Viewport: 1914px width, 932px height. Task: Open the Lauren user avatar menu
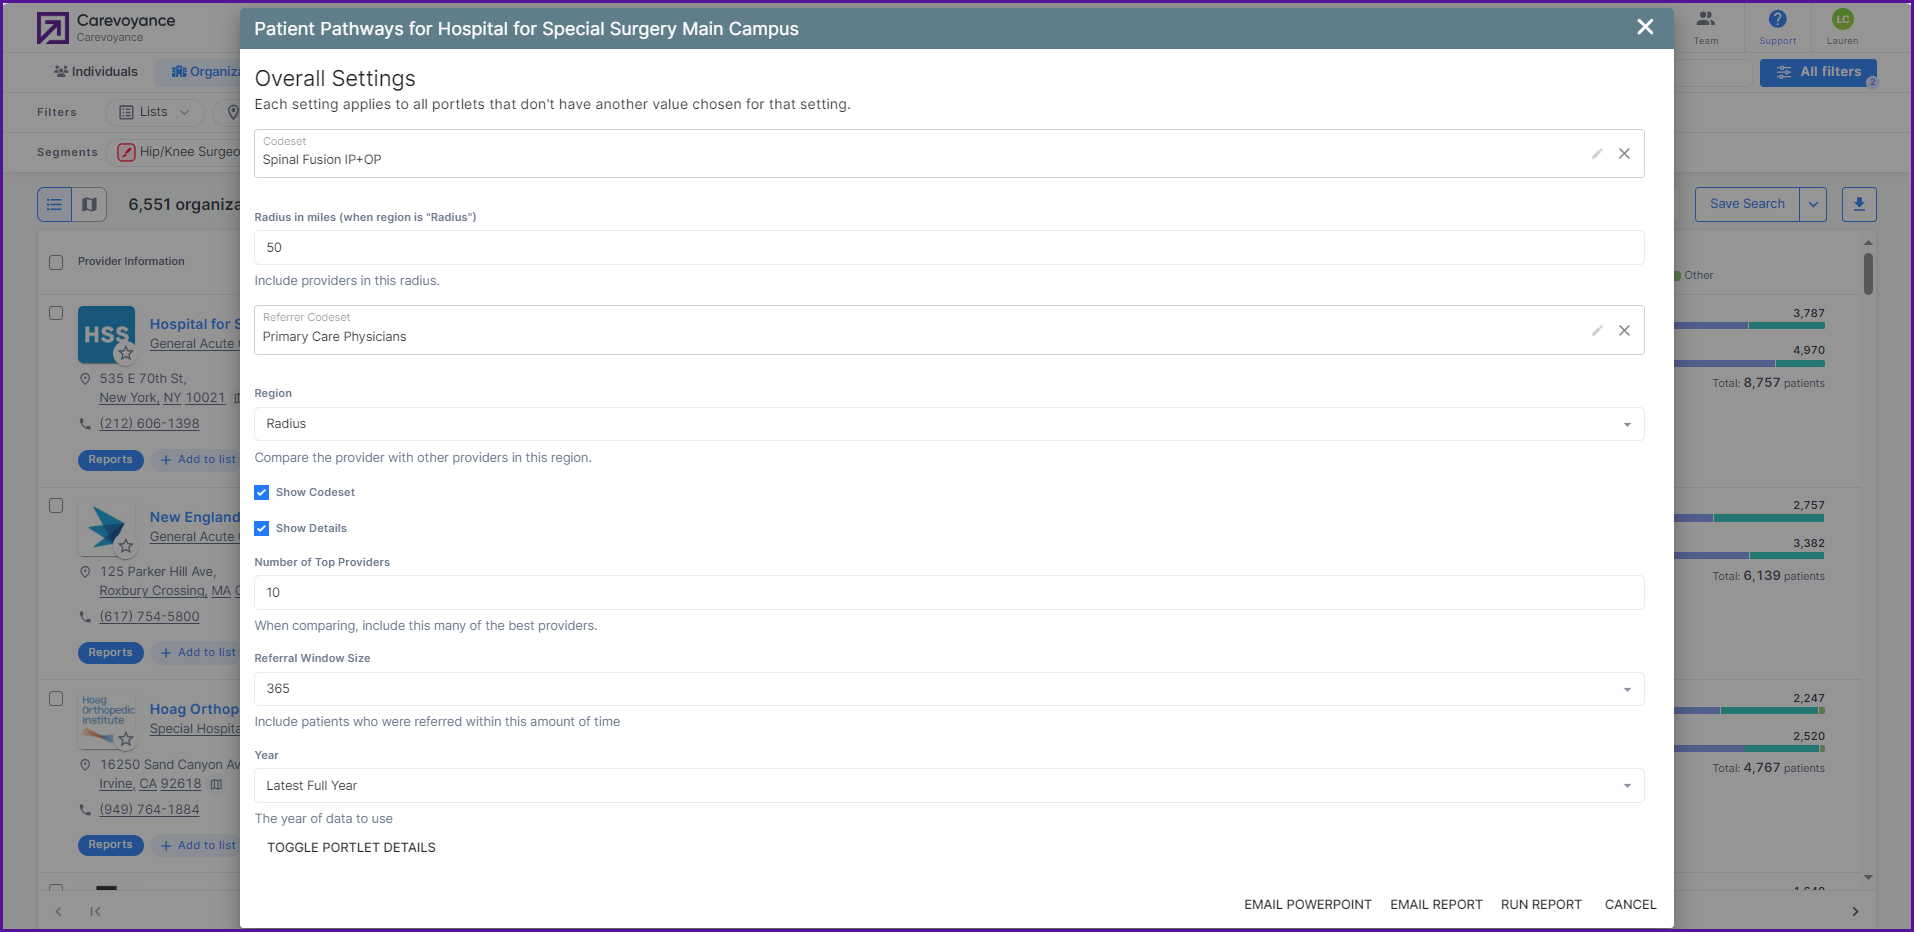[1842, 27]
